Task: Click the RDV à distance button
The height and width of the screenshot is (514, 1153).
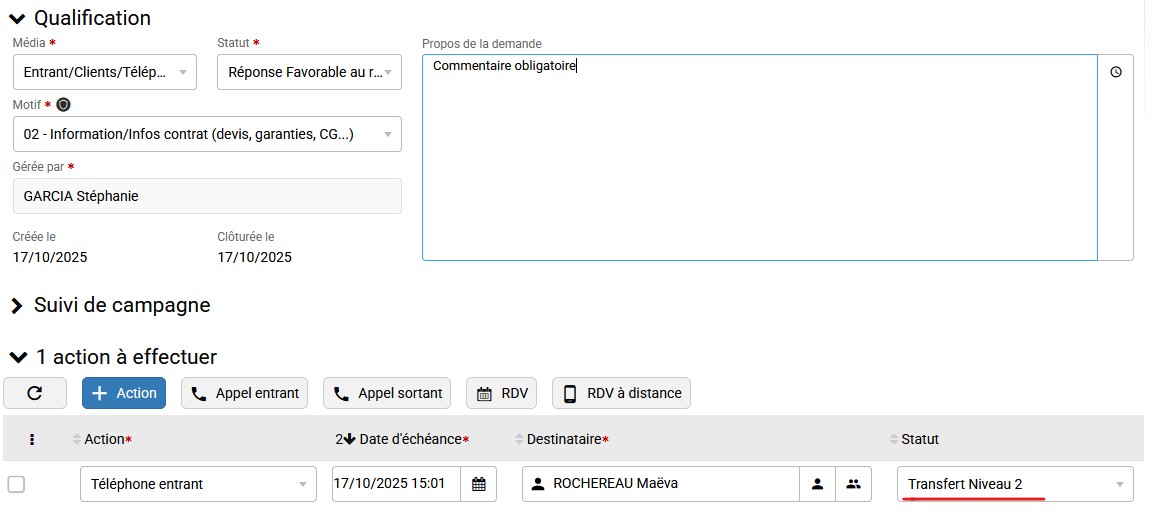Action: point(621,393)
